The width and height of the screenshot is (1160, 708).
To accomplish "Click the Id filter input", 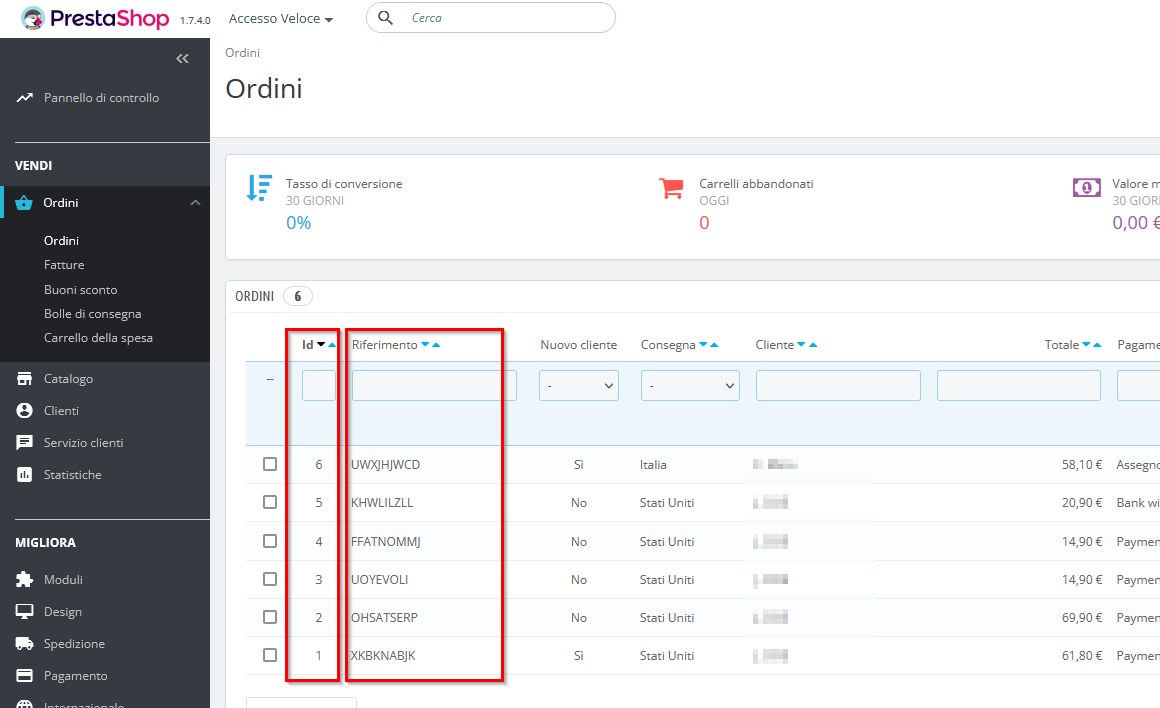I will (319, 385).
